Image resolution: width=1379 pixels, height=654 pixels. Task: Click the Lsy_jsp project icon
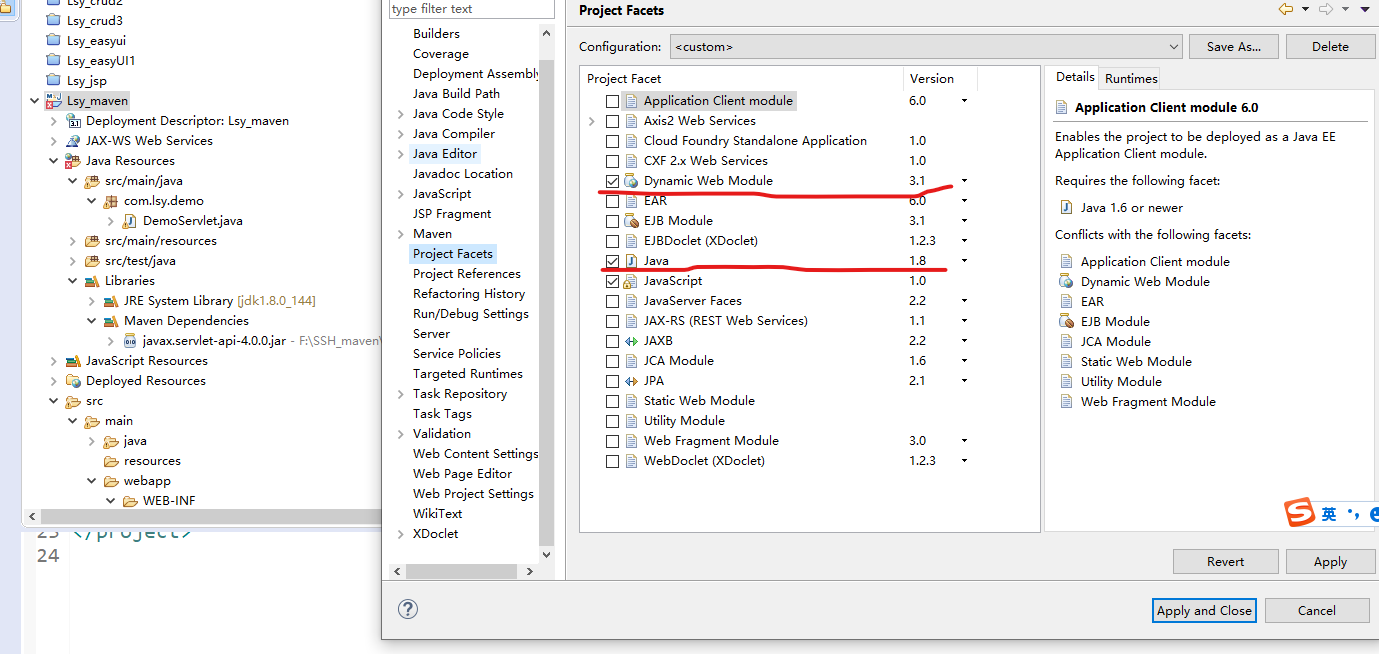[x=54, y=81]
